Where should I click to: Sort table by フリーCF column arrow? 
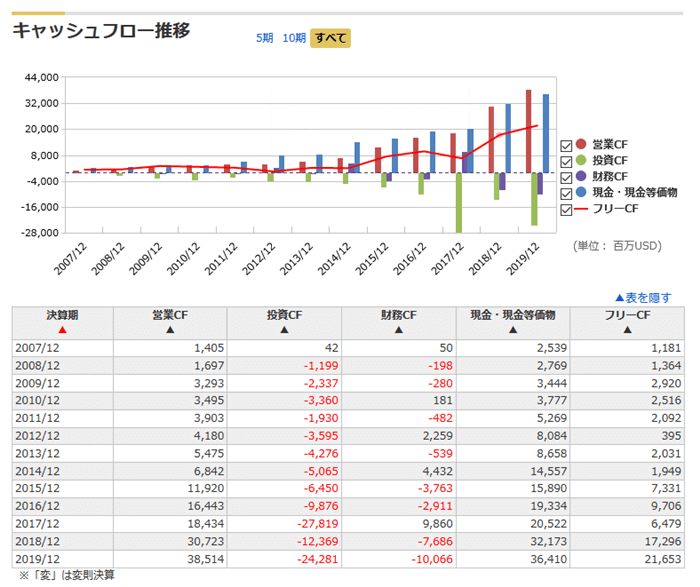[x=627, y=329]
